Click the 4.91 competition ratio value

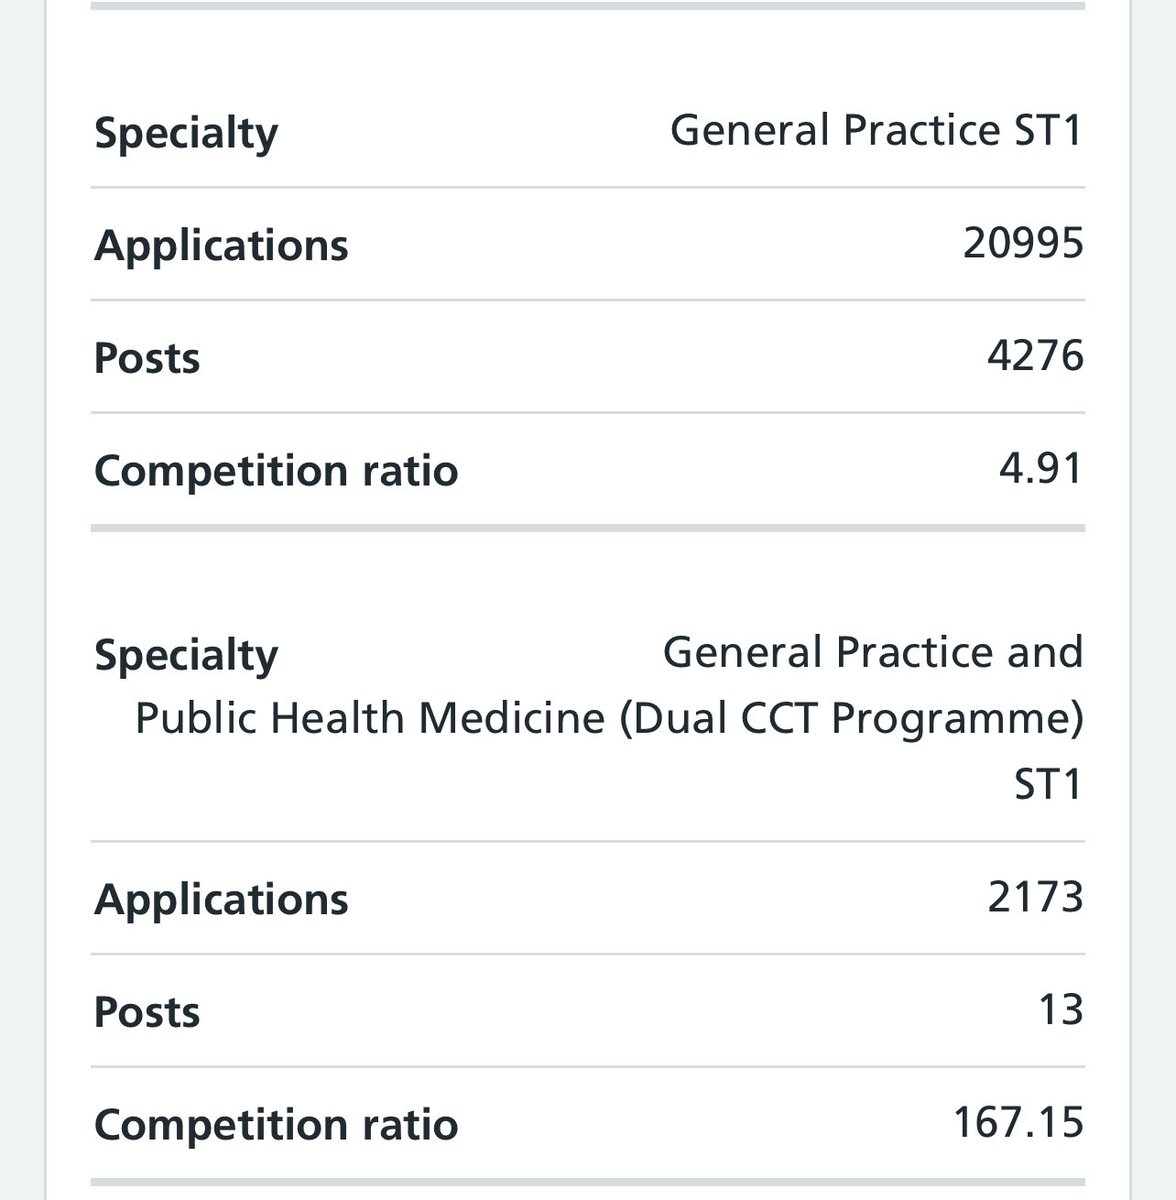(1041, 468)
